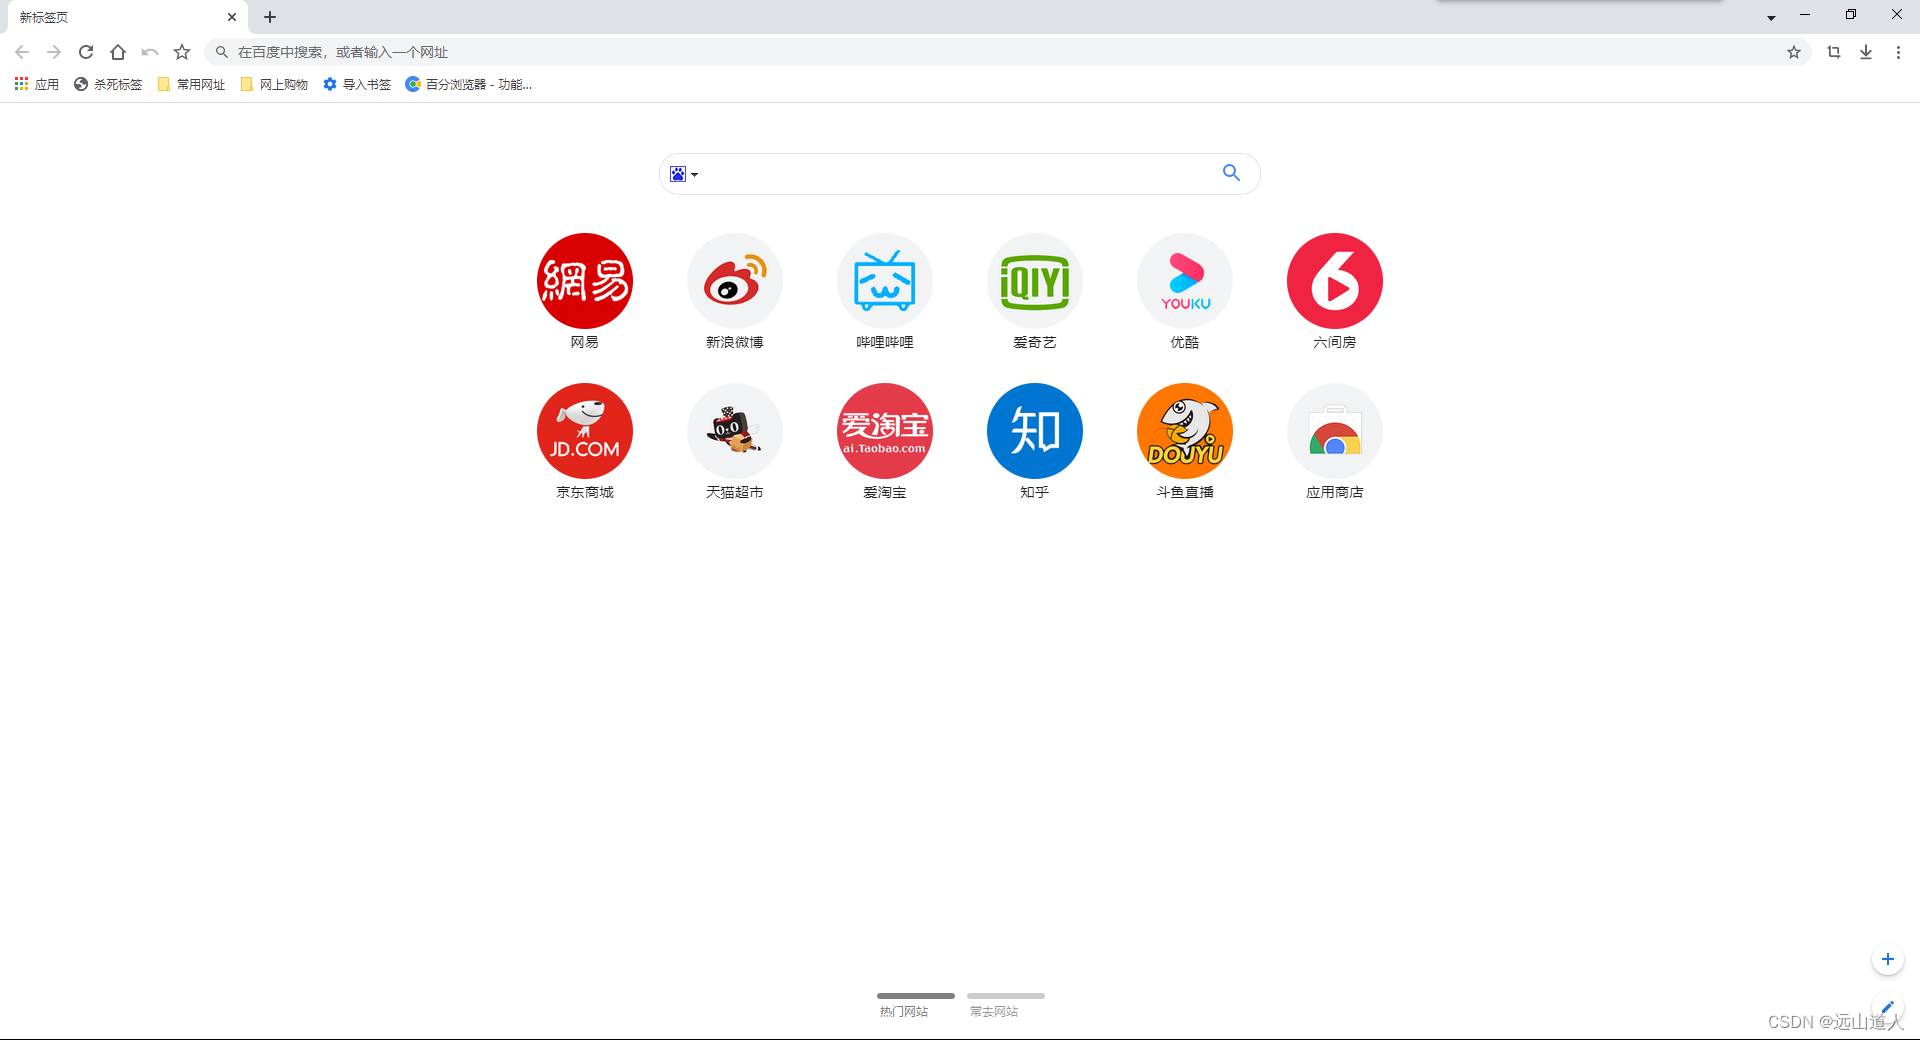Open the Bilibili (哔哩哔哩) shortcut
The image size is (1920, 1040).
885,281
